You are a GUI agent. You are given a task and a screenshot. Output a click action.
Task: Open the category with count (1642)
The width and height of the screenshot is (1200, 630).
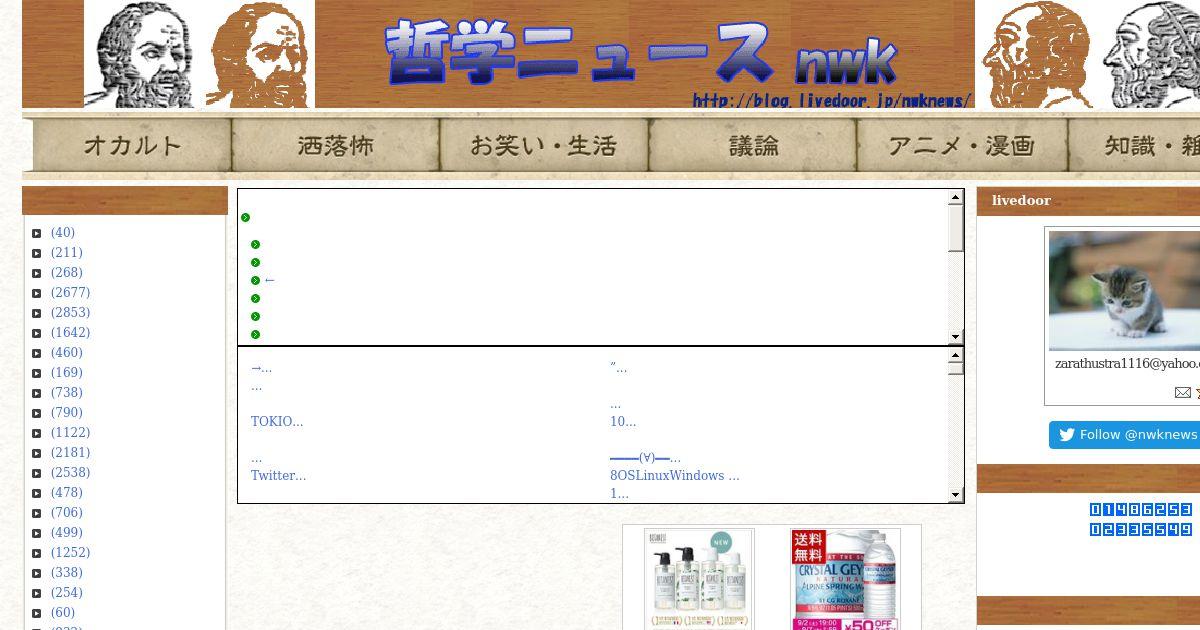[x=71, y=333]
